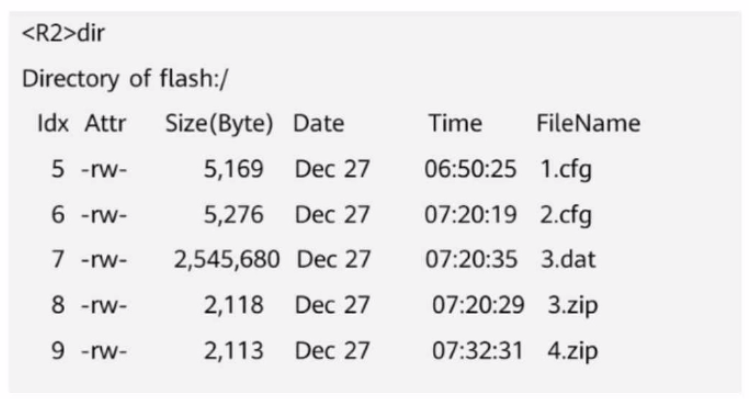Click the Date column header
Screen dimensions: 749x399
(x=318, y=123)
